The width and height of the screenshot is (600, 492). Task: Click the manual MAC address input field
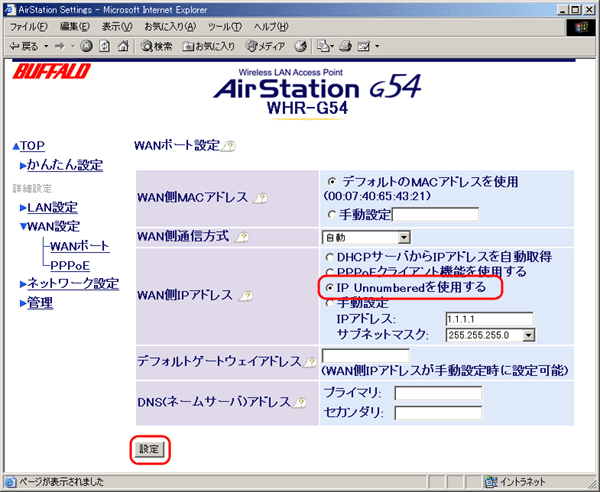click(435, 215)
